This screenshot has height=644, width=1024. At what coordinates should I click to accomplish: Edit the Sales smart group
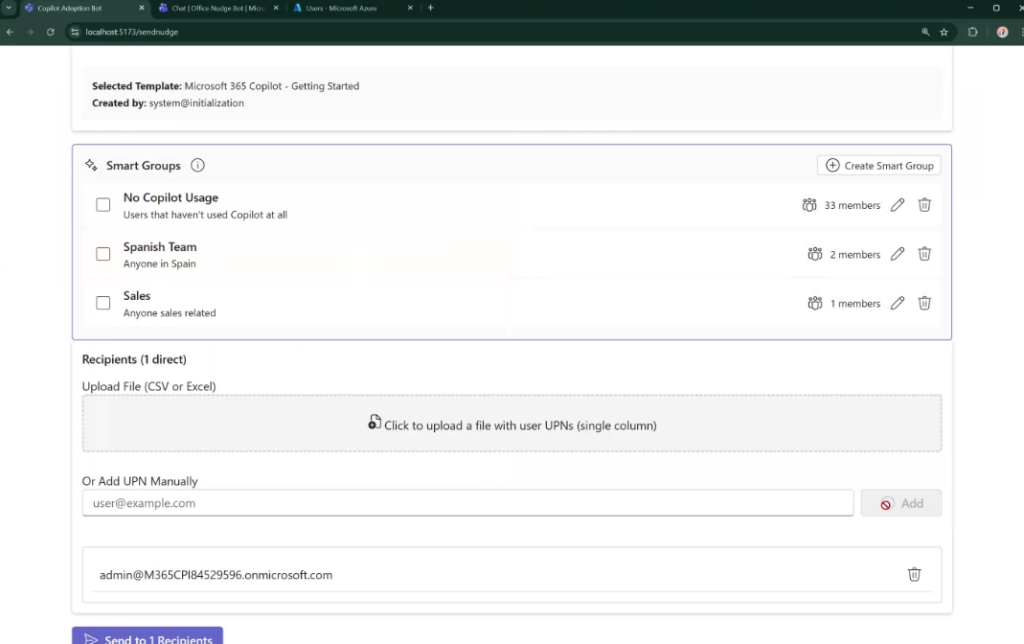[x=897, y=303]
